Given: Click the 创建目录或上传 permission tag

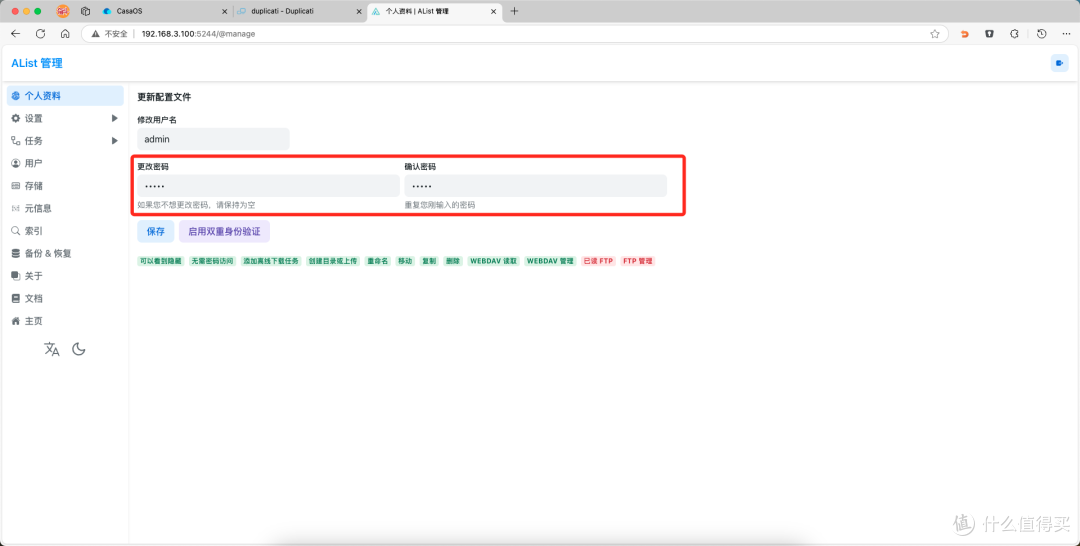Looking at the screenshot, I should [x=333, y=261].
